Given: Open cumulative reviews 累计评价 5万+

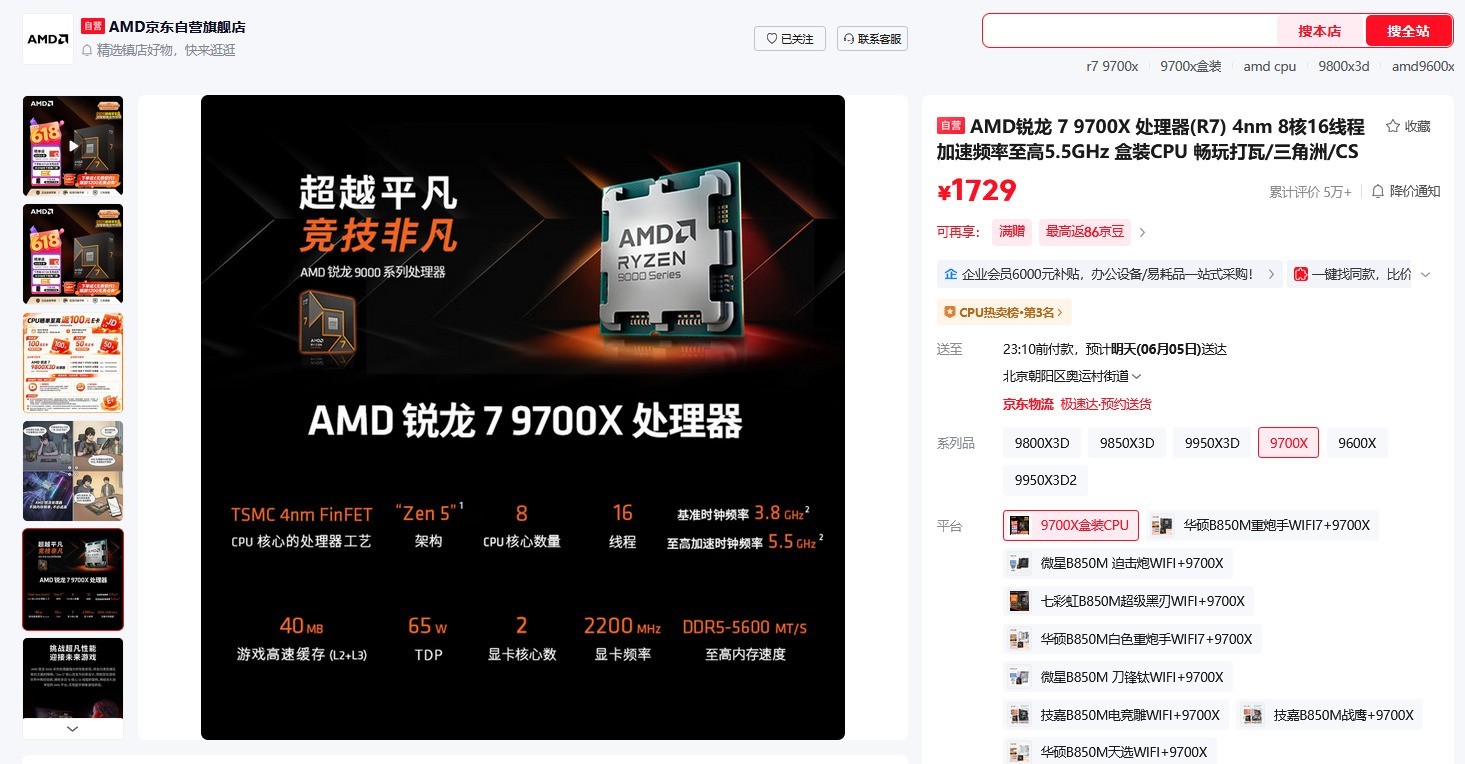Looking at the screenshot, I should click(1310, 192).
